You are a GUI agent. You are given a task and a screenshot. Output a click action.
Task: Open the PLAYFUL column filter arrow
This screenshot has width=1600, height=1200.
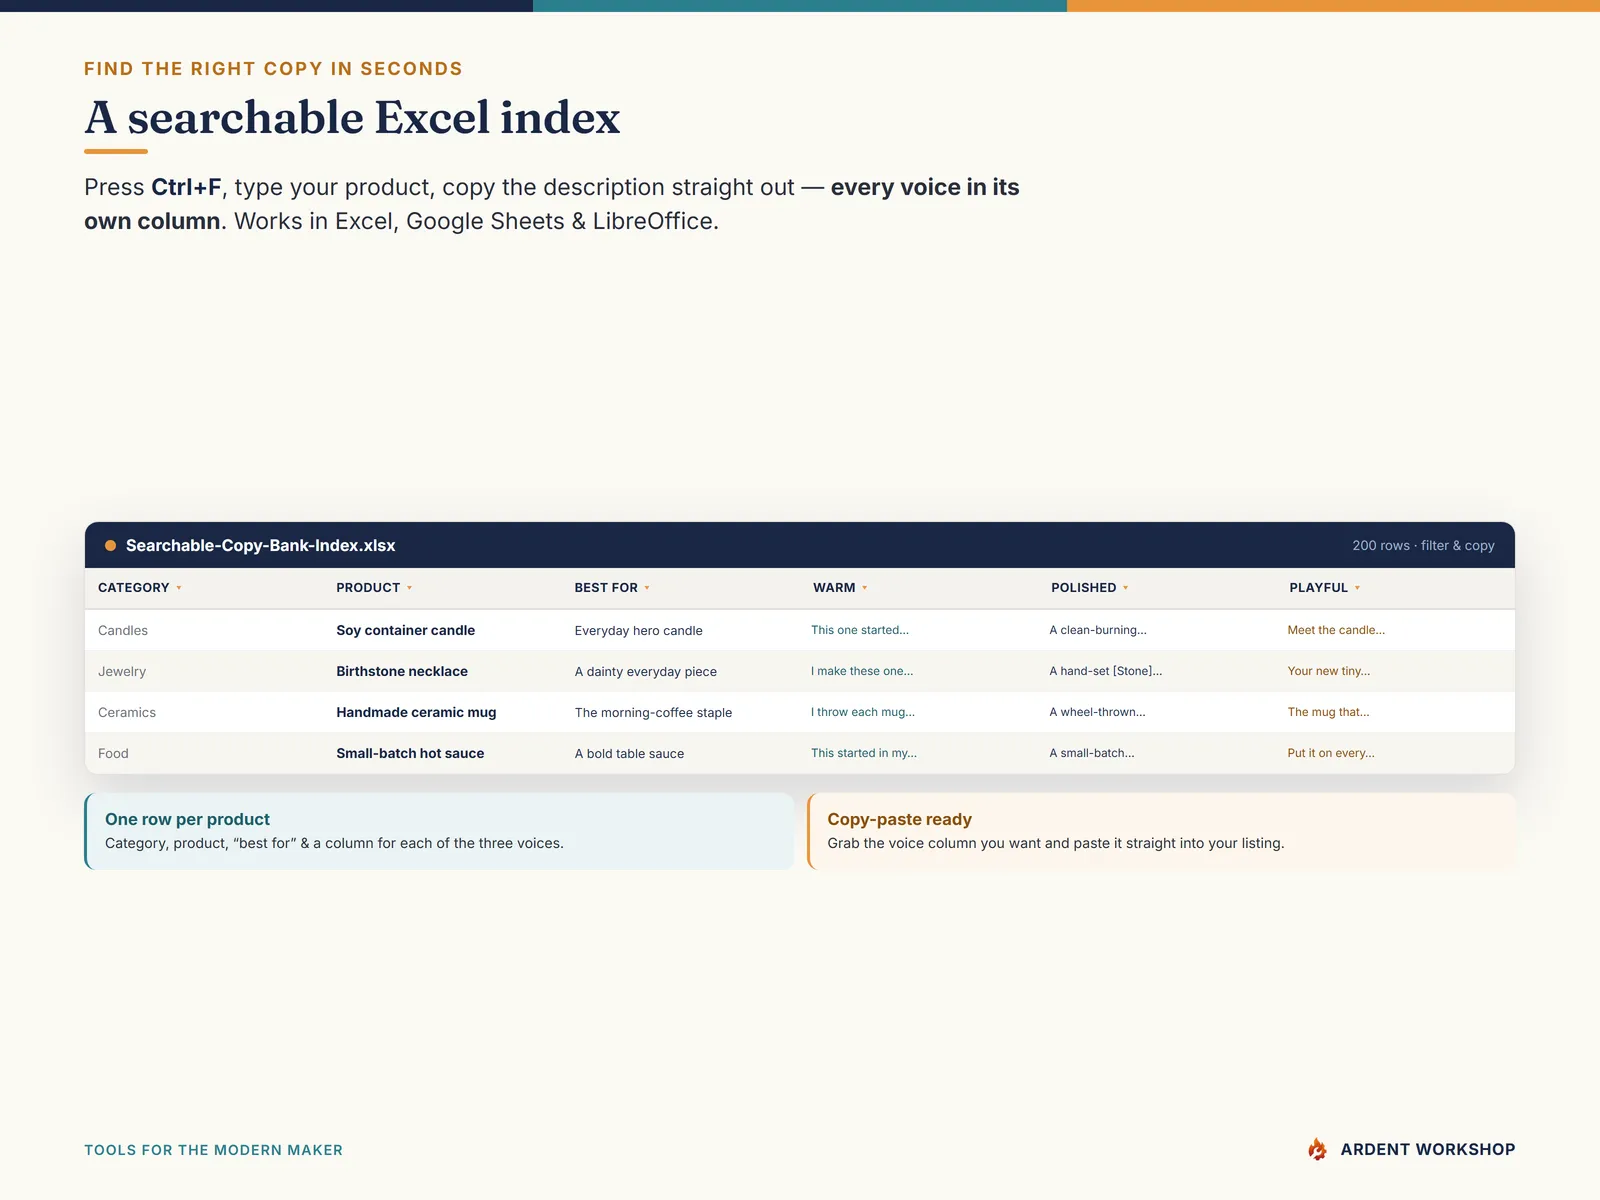(1357, 588)
